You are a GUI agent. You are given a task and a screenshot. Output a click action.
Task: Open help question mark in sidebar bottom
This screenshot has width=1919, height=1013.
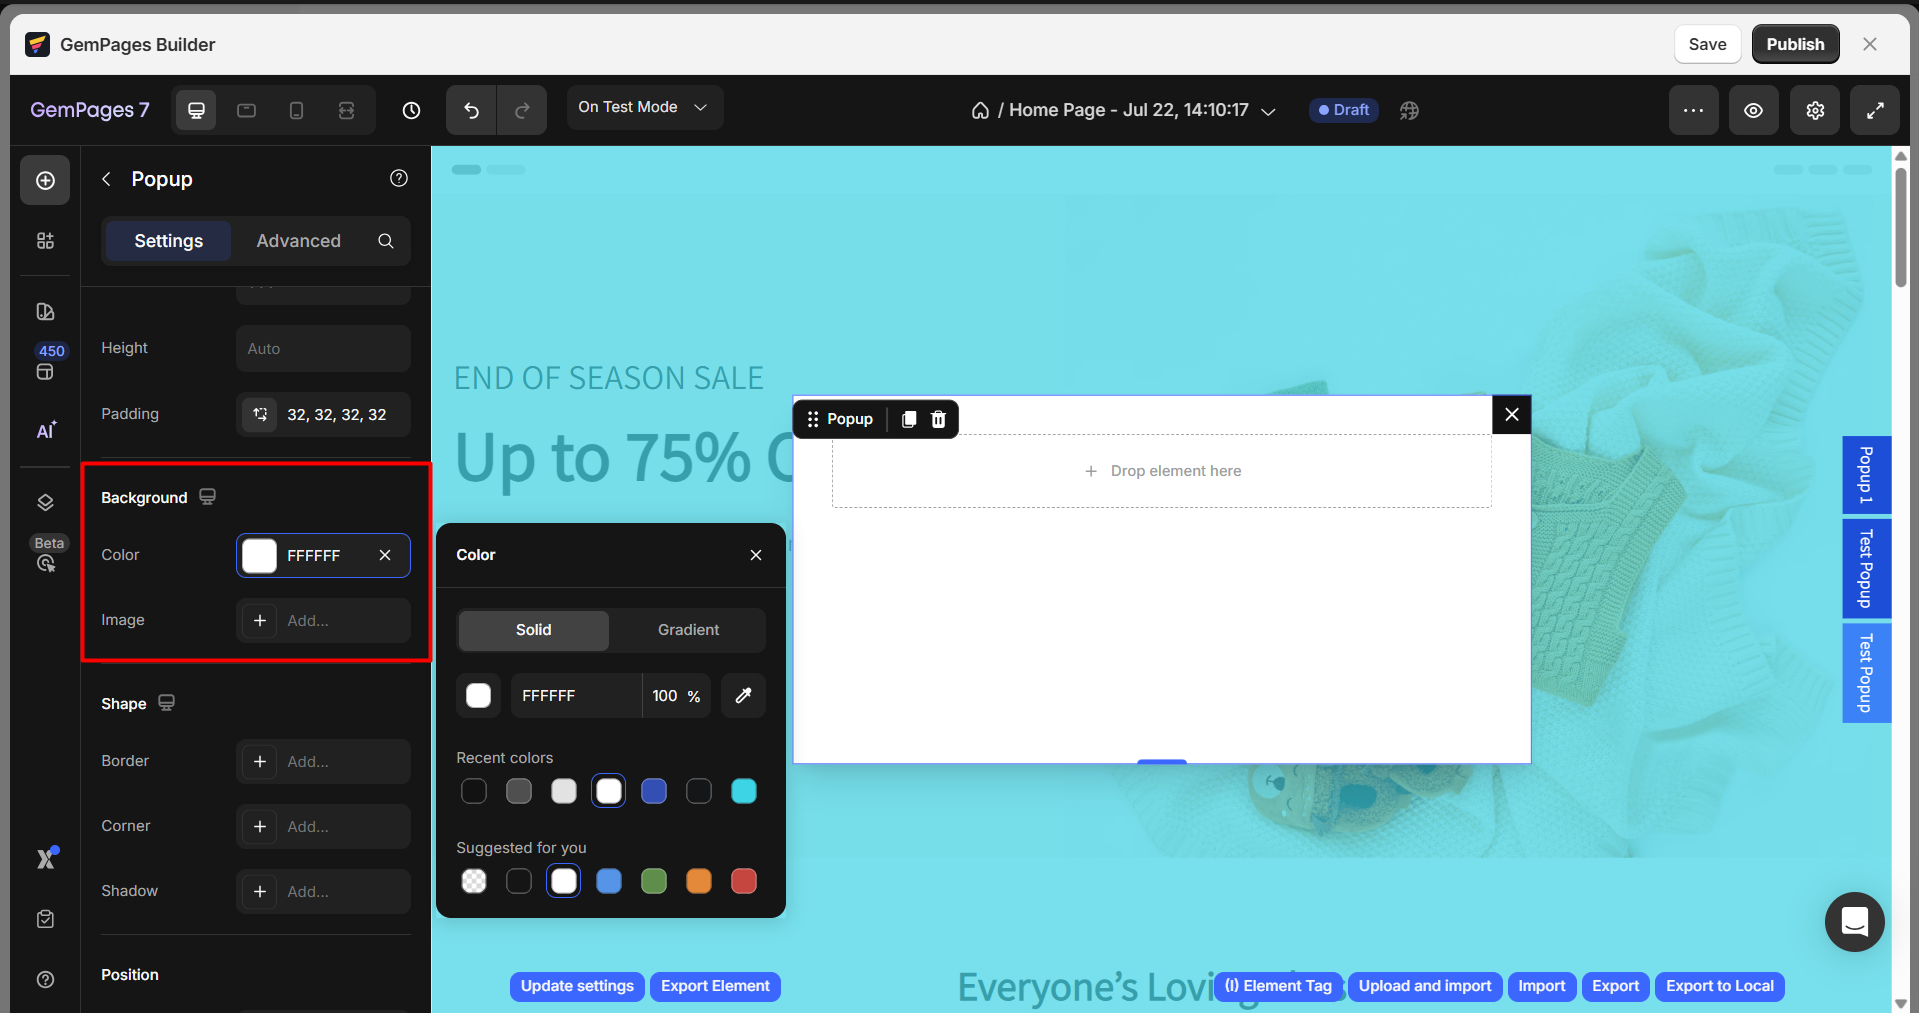click(45, 979)
